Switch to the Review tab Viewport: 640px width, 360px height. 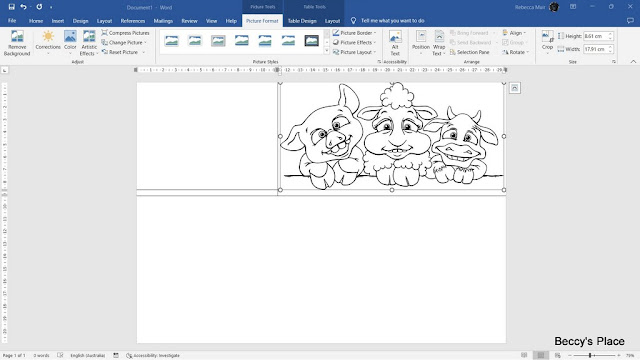[x=189, y=21]
